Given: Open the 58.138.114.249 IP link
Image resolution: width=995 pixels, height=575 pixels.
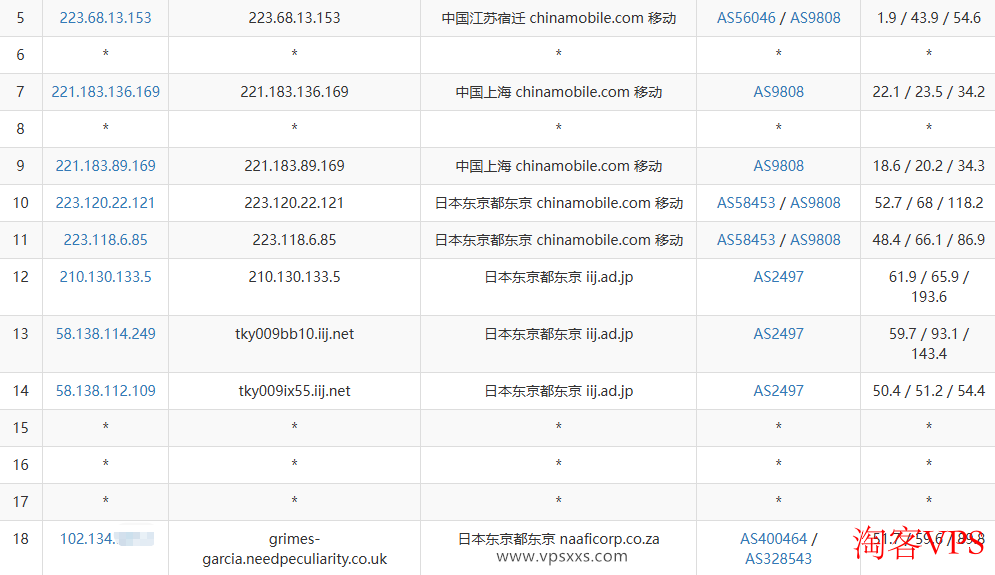Looking at the screenshot, I should click(105, 334).
